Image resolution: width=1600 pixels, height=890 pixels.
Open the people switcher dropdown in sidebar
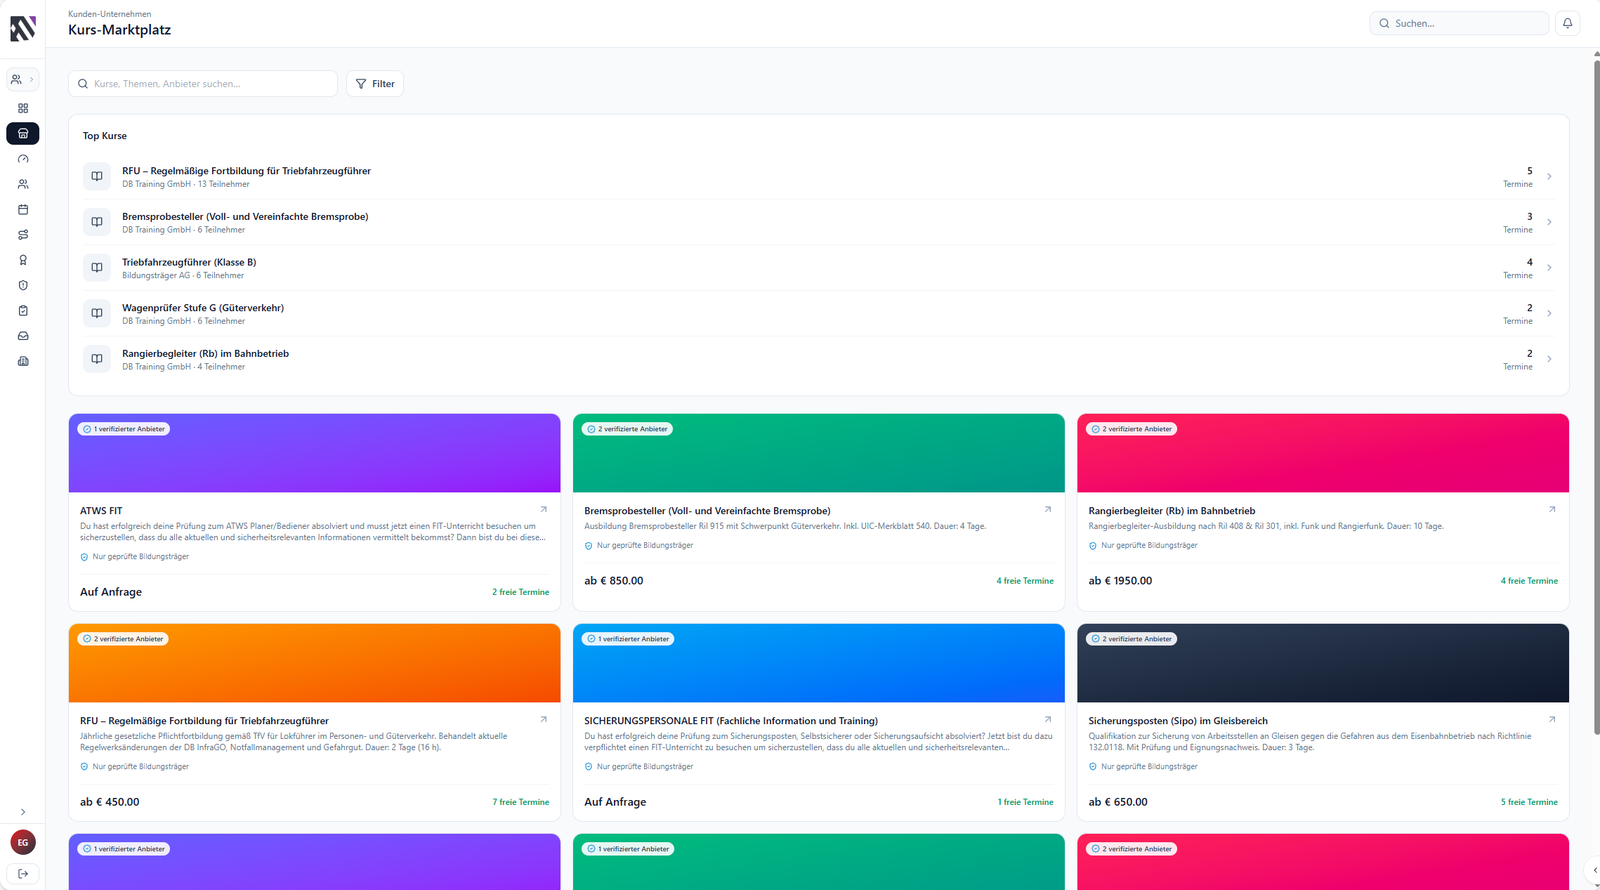point(23,79)
